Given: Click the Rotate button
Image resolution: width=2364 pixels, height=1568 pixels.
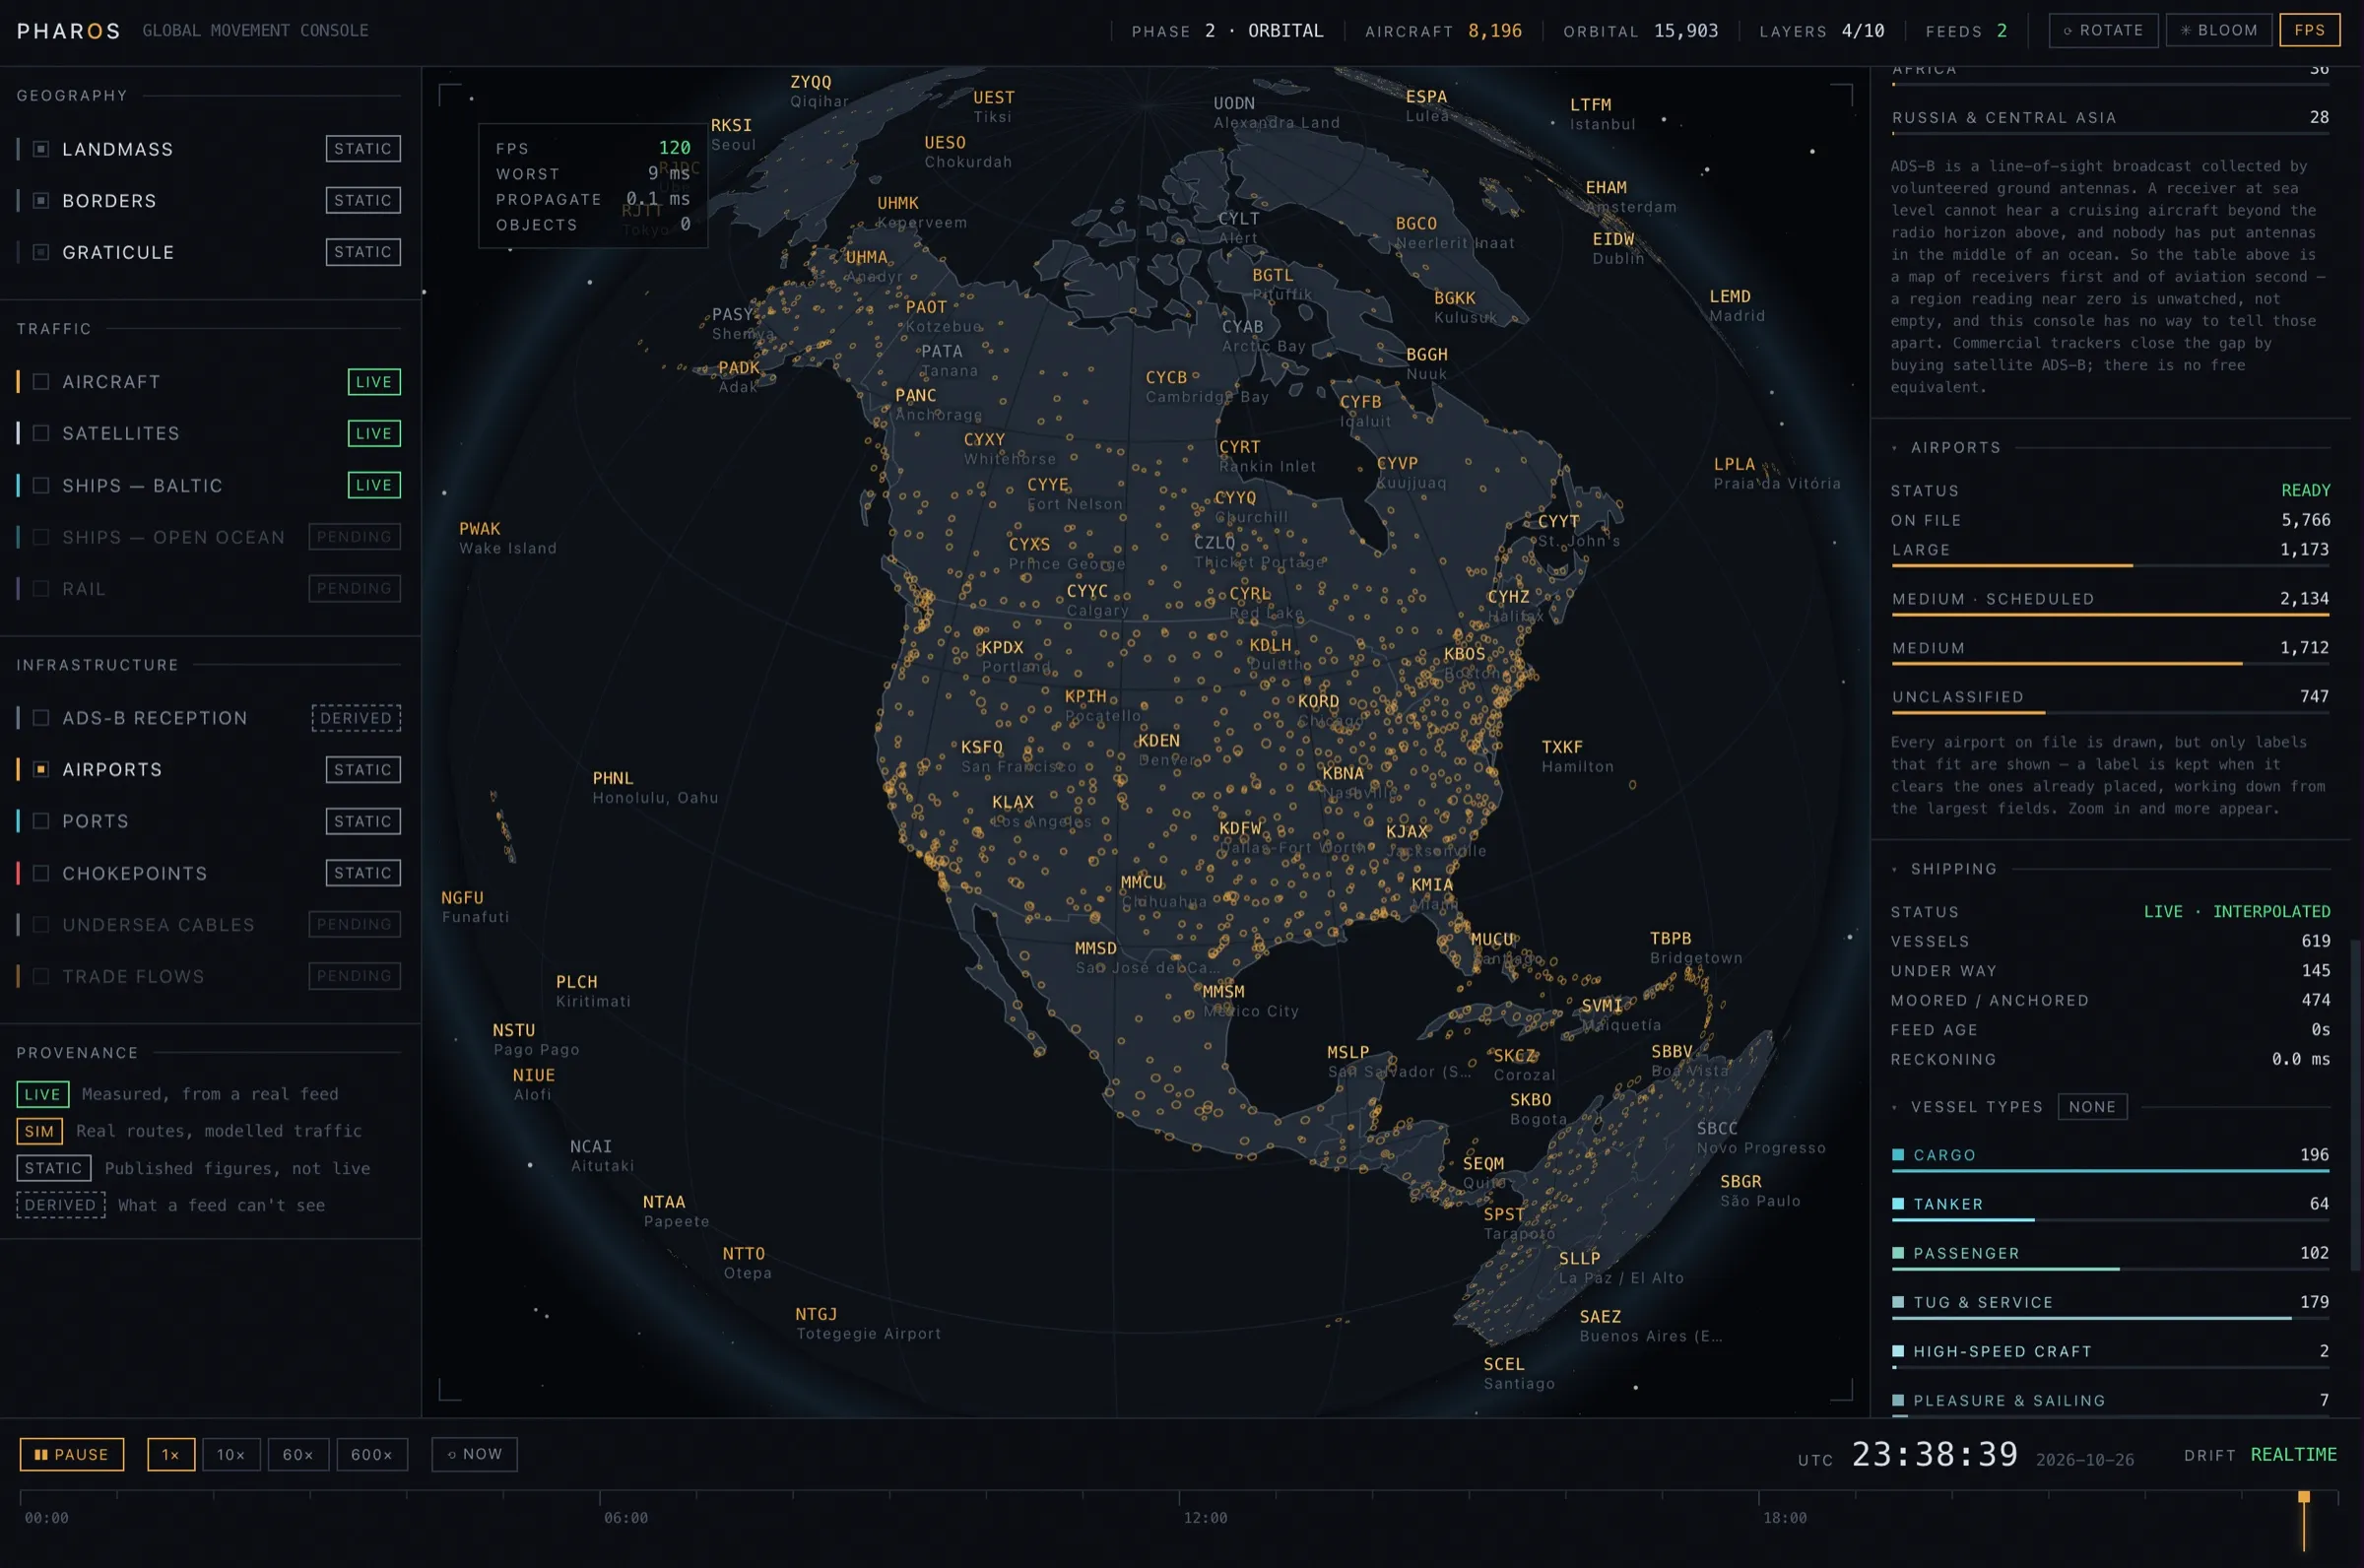Looking at the screenshot, I should tap(2103, 30).
